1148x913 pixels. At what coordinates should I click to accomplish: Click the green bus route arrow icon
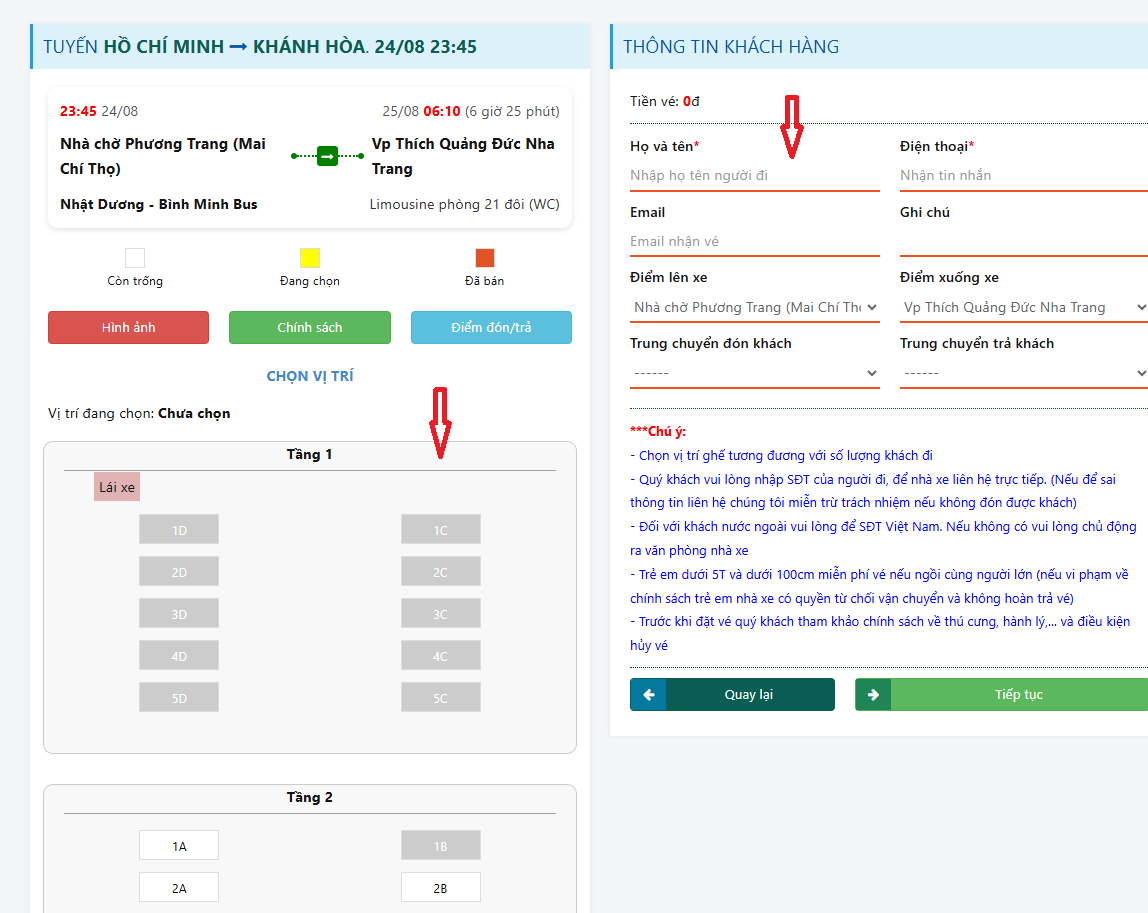[x=327, y=156]
